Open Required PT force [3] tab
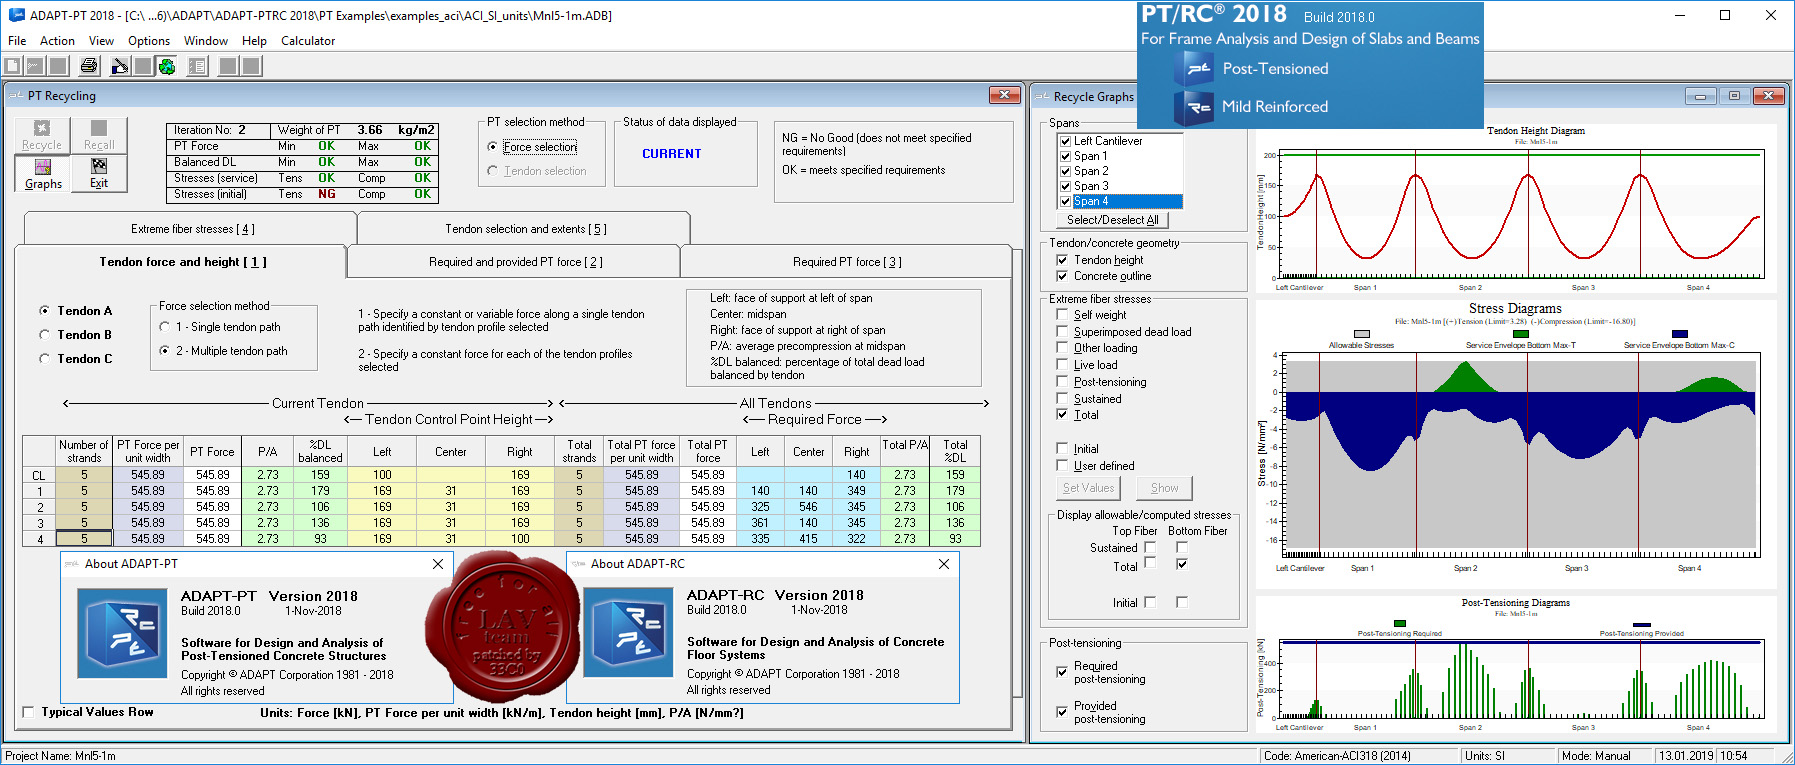1795x765 pixels. click(x=847, y=262)
